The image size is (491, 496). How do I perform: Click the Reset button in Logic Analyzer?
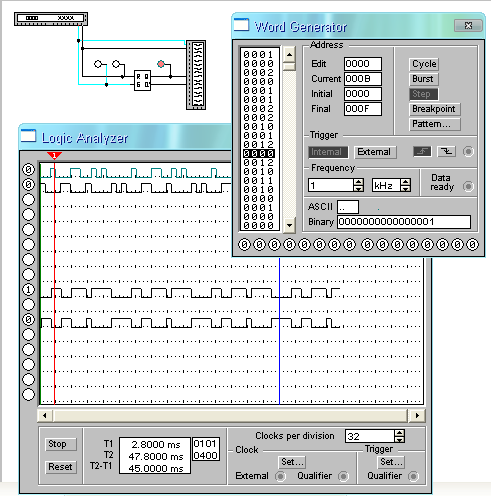(x=61, y=467)
